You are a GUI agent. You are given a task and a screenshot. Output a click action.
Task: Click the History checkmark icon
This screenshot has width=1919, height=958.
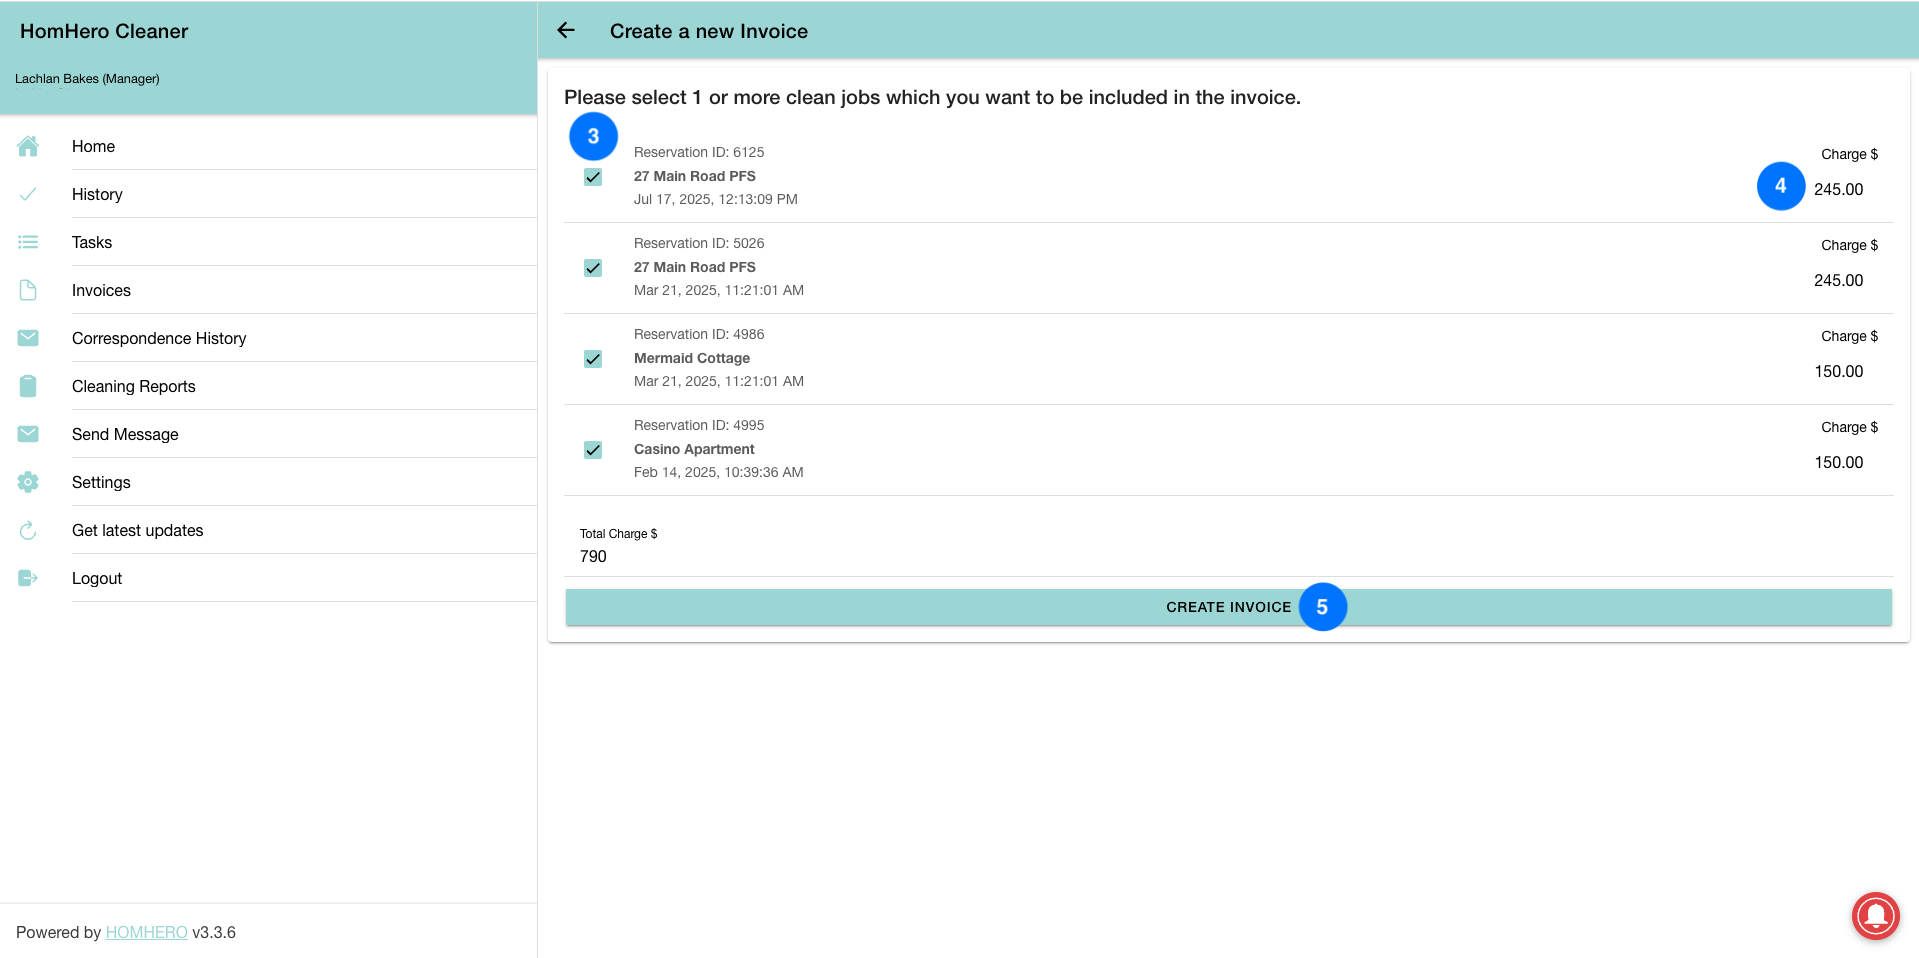[x=28, y=194]
